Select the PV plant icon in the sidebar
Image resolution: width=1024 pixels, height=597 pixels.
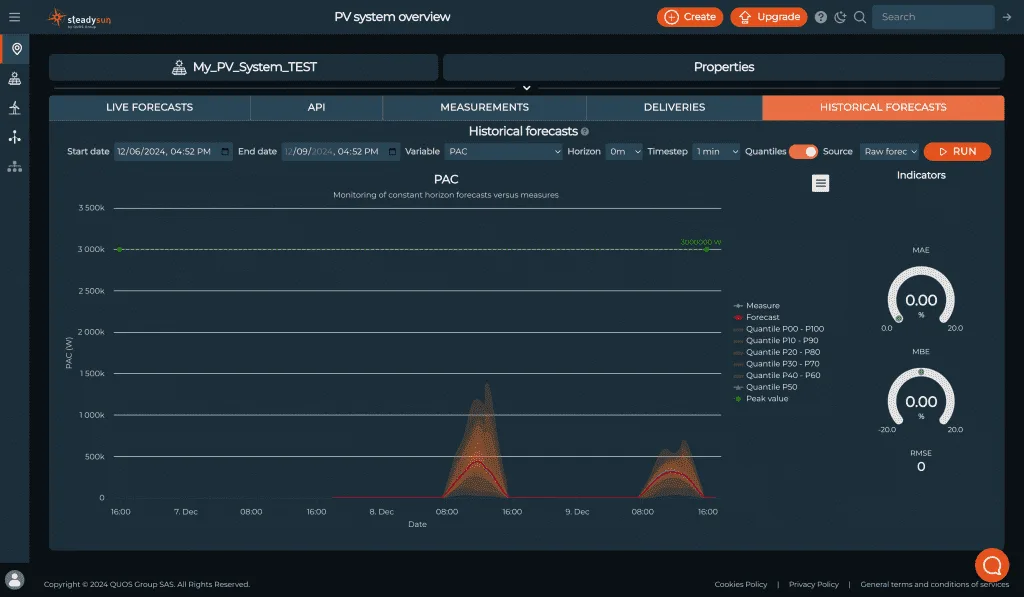click(x=14, y=78)
